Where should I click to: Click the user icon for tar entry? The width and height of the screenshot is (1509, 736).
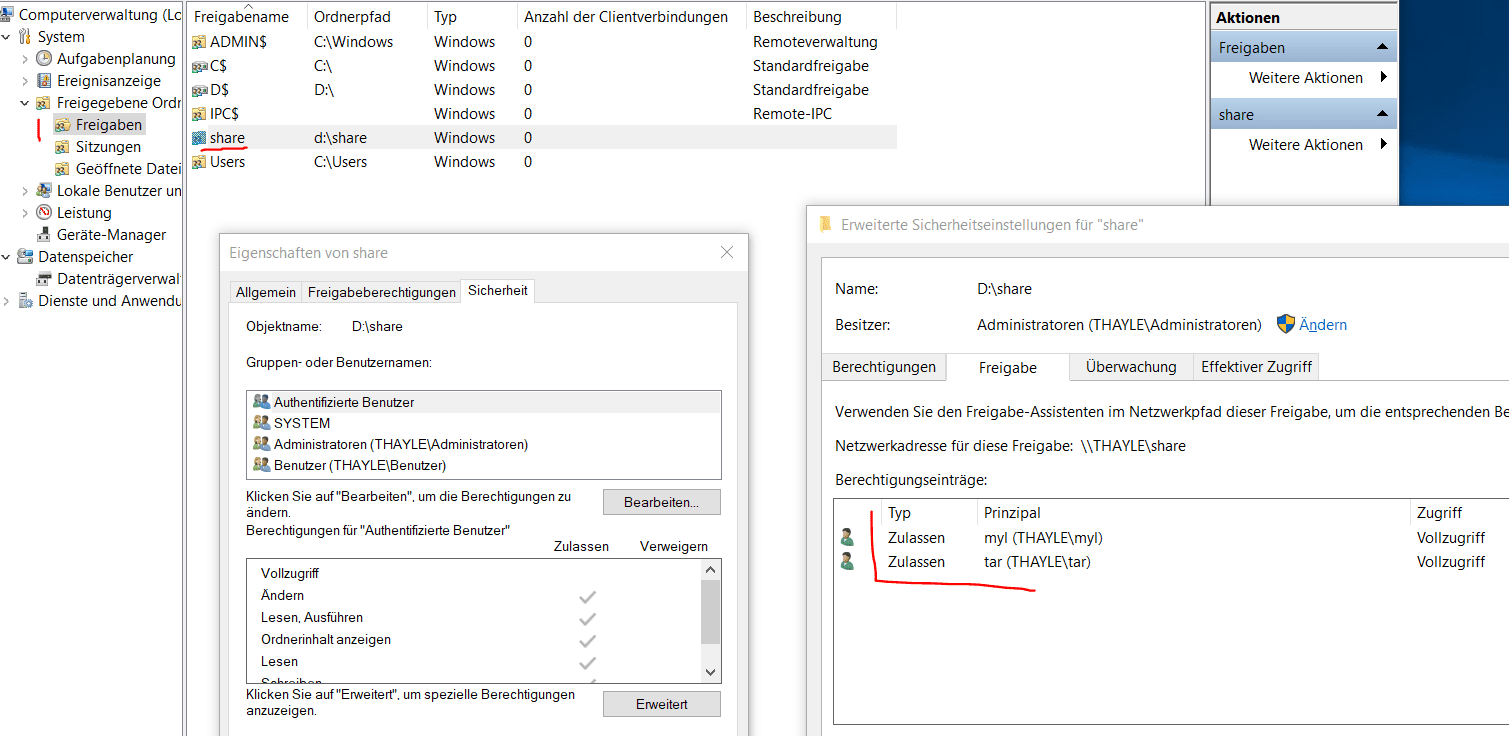tap(848, 562)
